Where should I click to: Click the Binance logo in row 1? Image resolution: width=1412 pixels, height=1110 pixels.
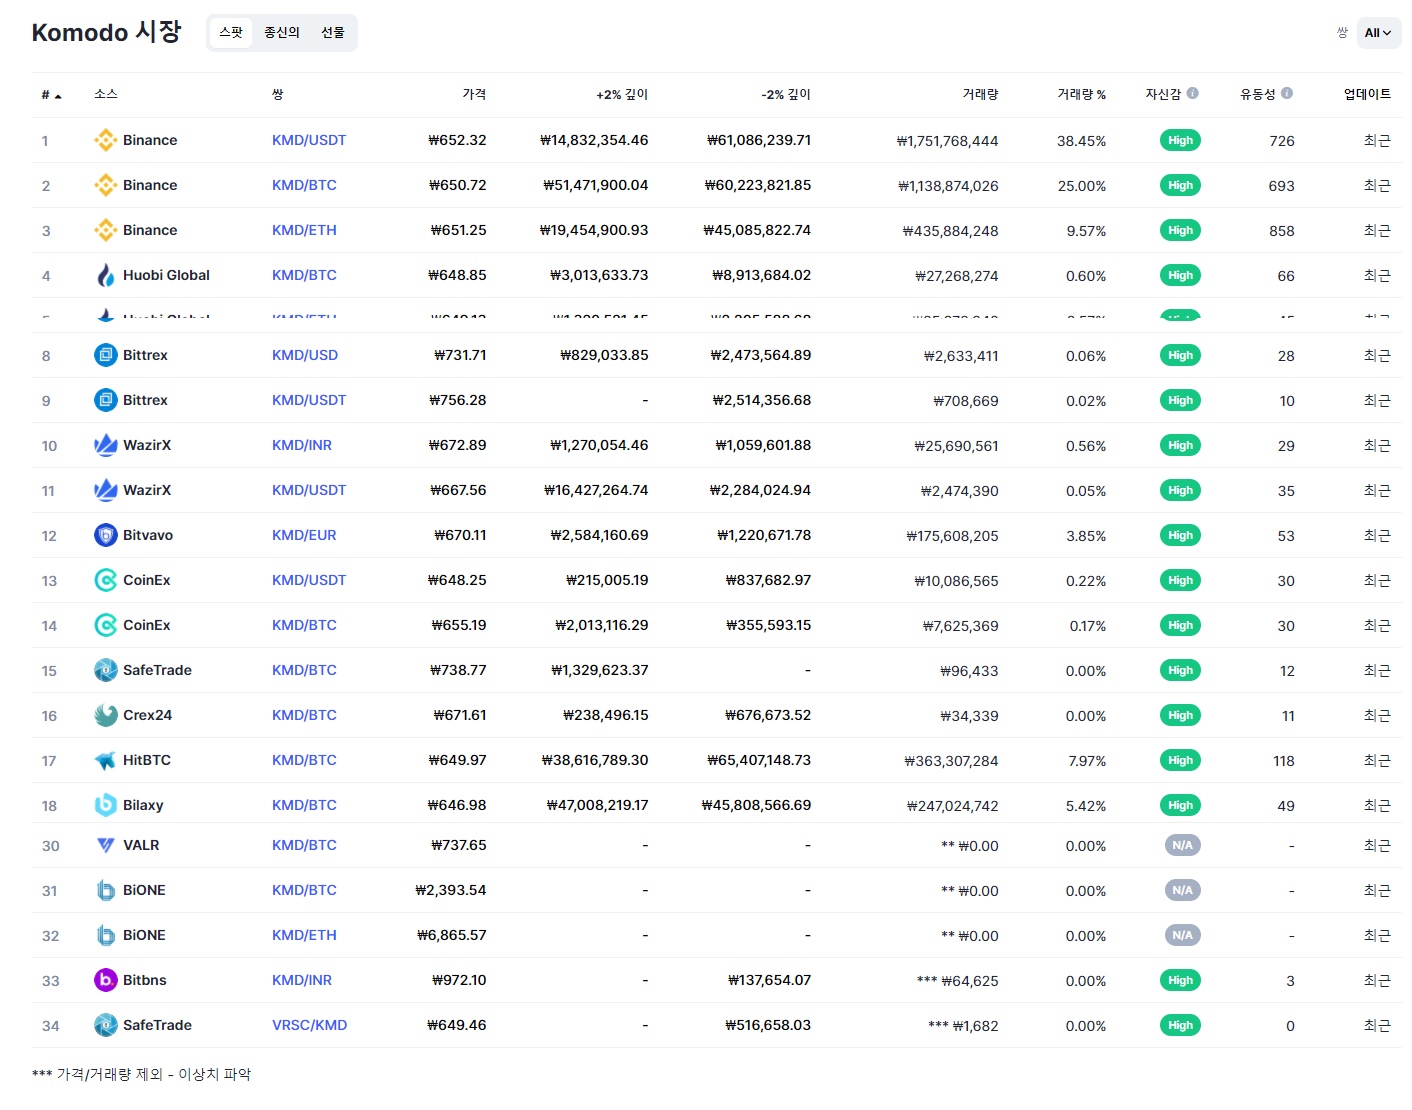[105, 140]
